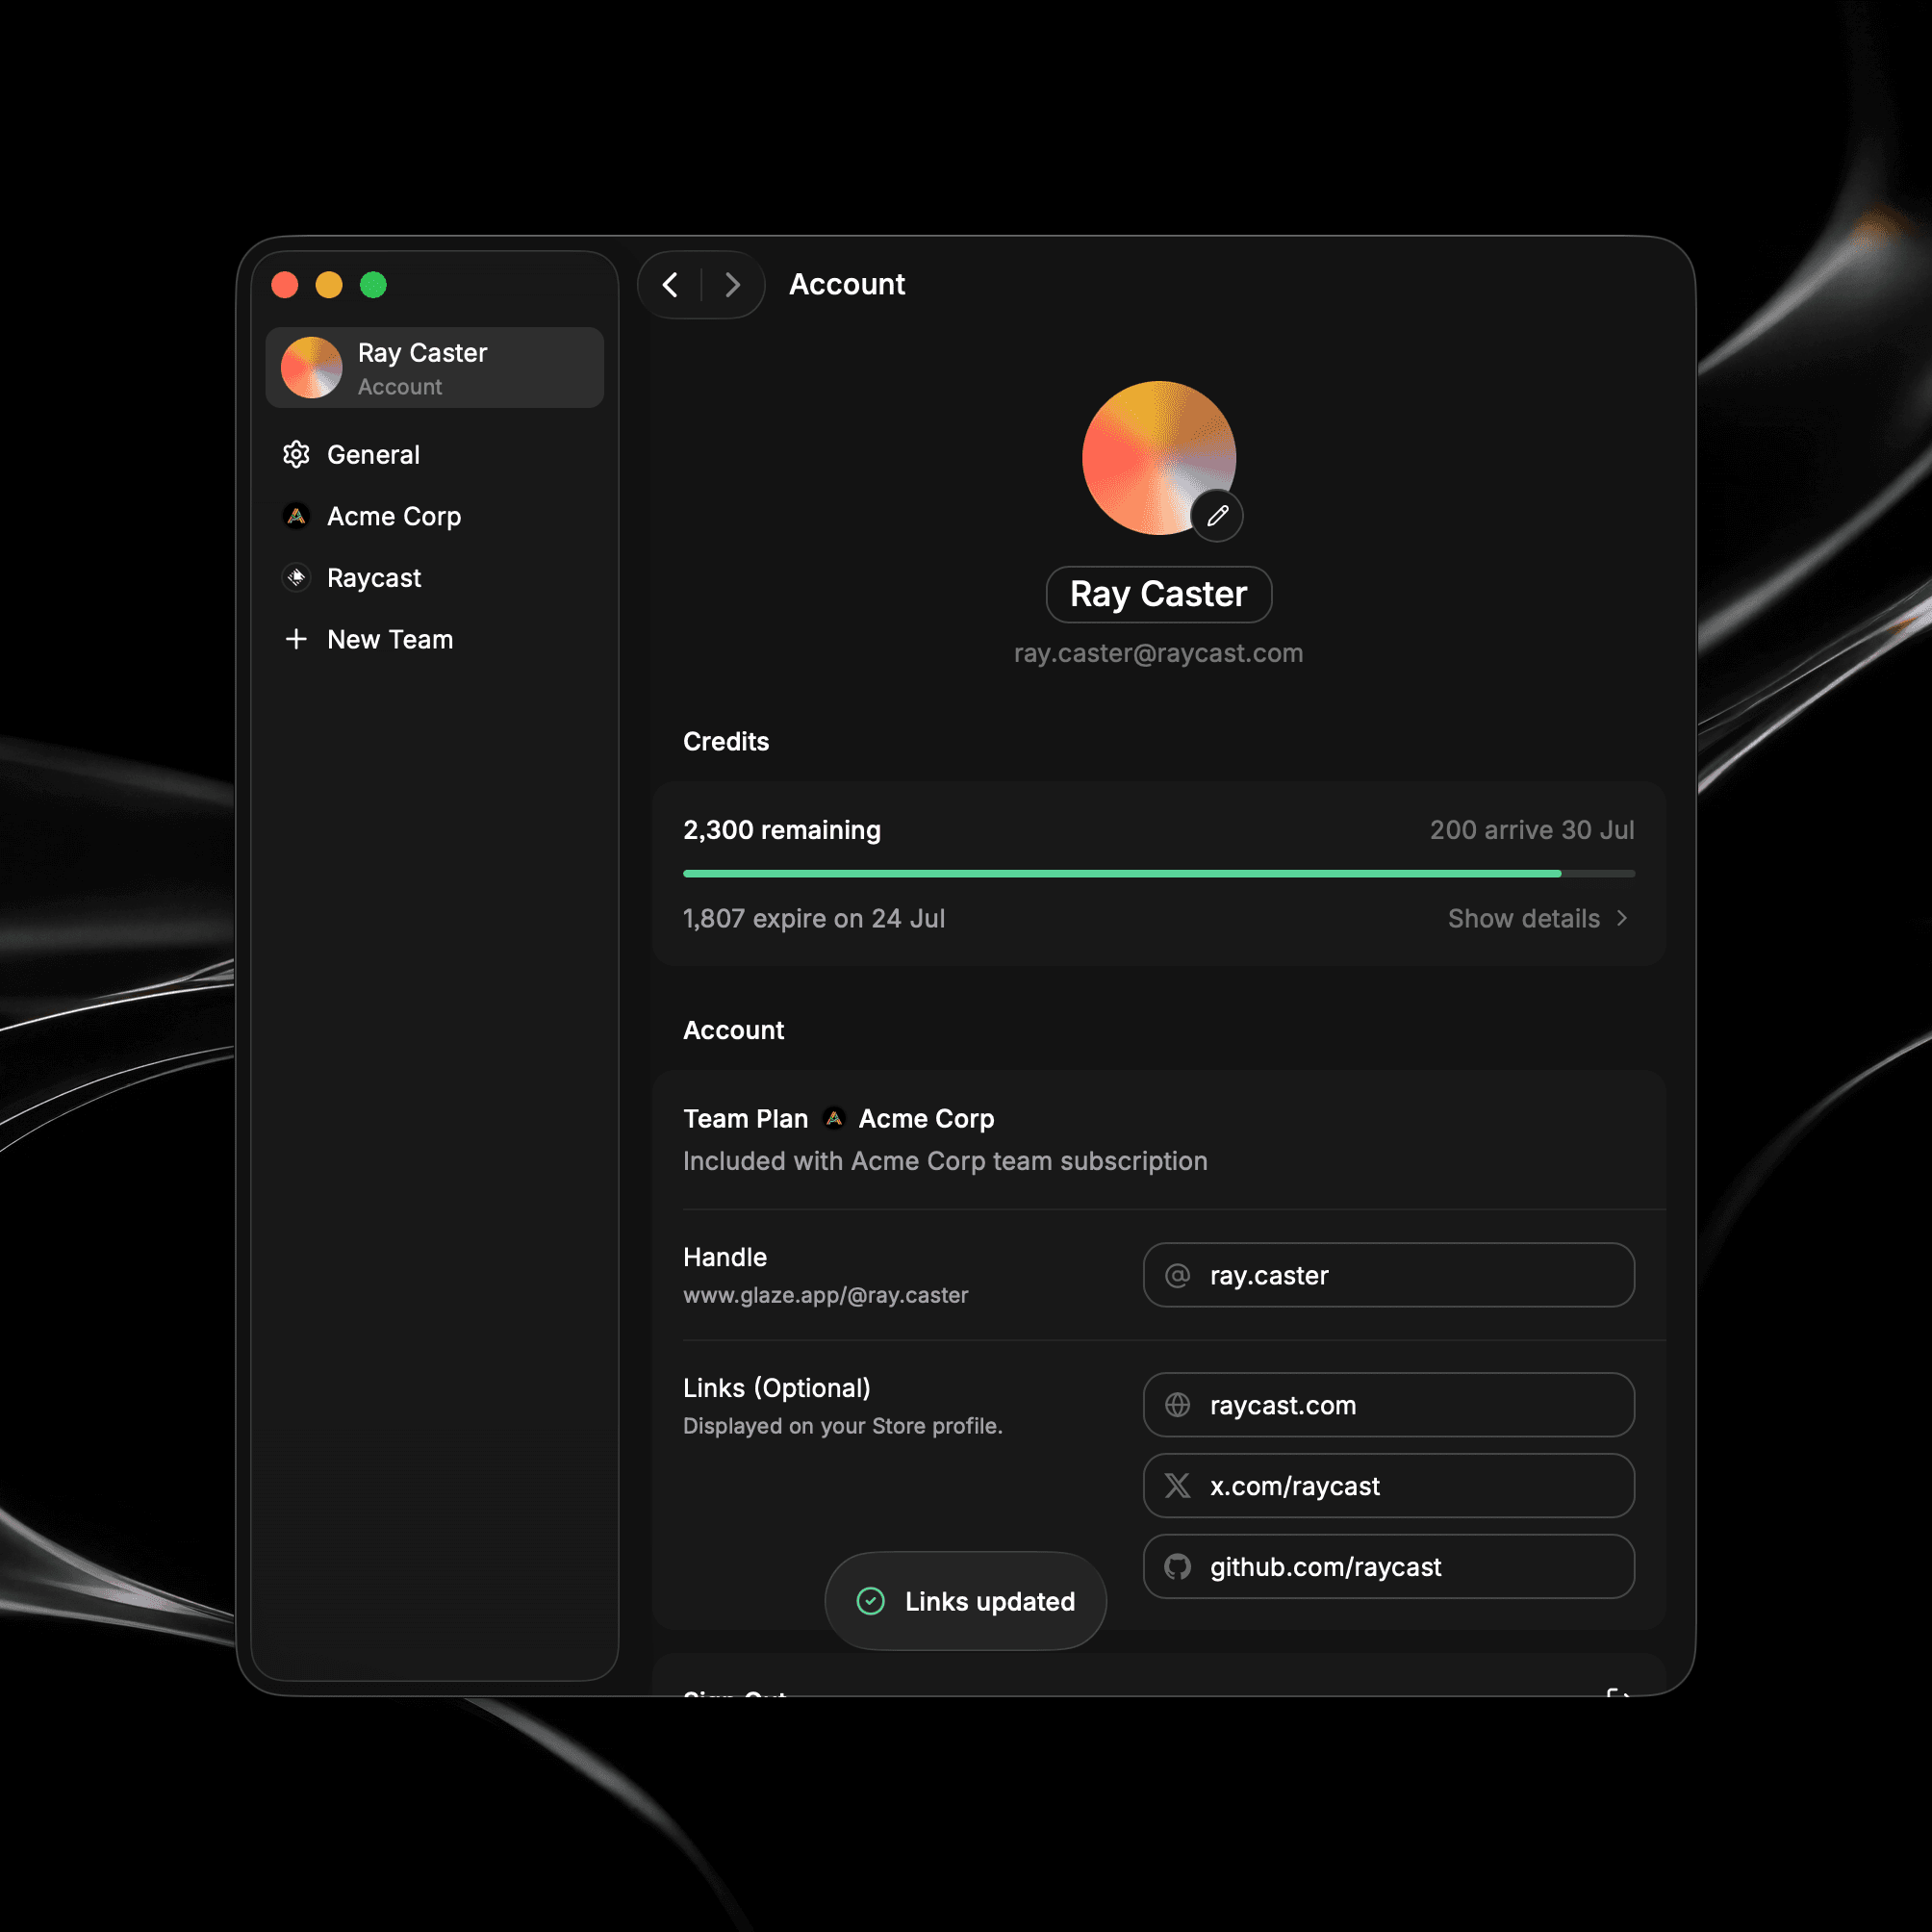This screenshot has width=1932, height=1932.
Task: Click the plus icon beside New Team
Action: [296, 639]
